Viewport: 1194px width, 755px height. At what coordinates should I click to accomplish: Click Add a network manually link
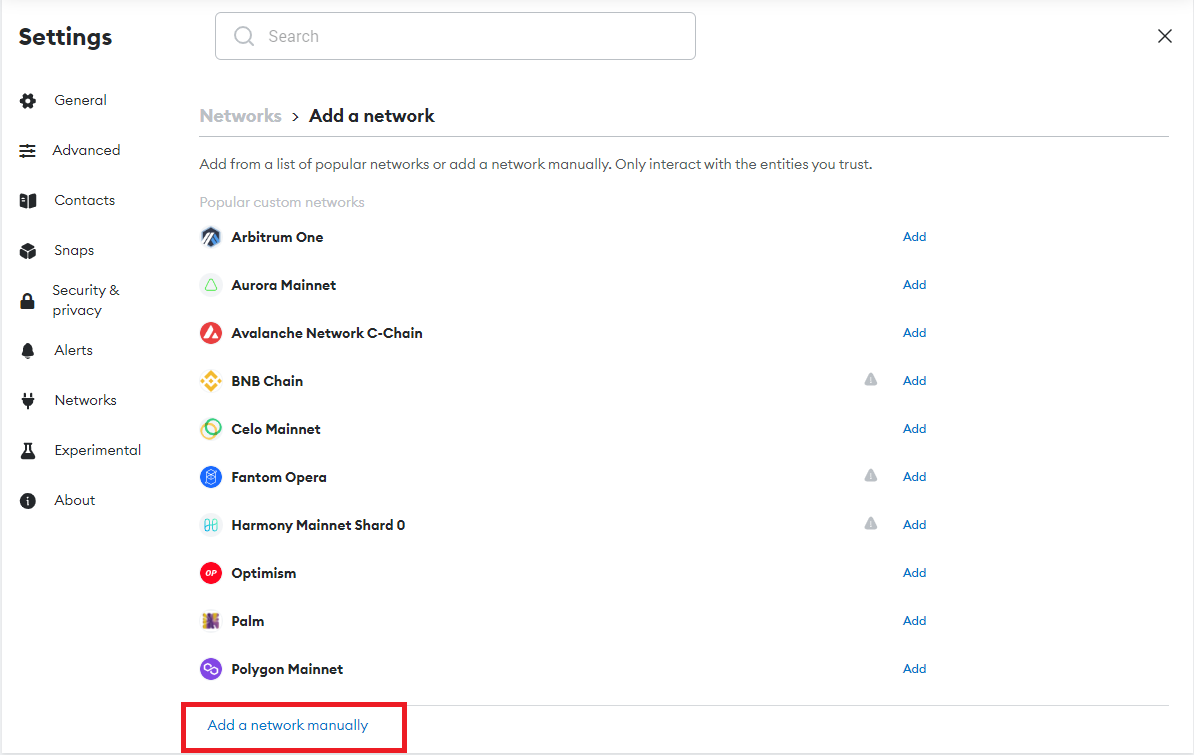pos(288,725)
